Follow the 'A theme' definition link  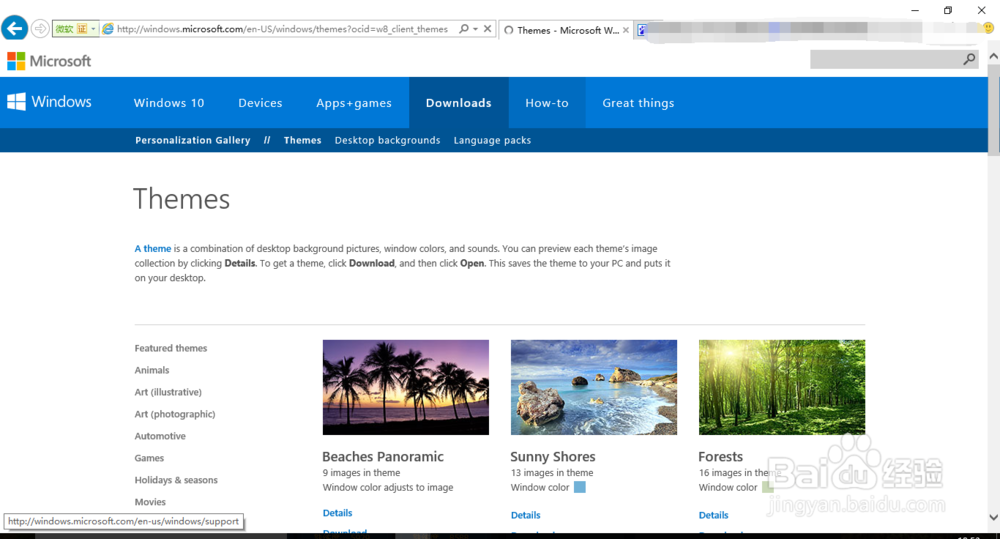(152, 249)
